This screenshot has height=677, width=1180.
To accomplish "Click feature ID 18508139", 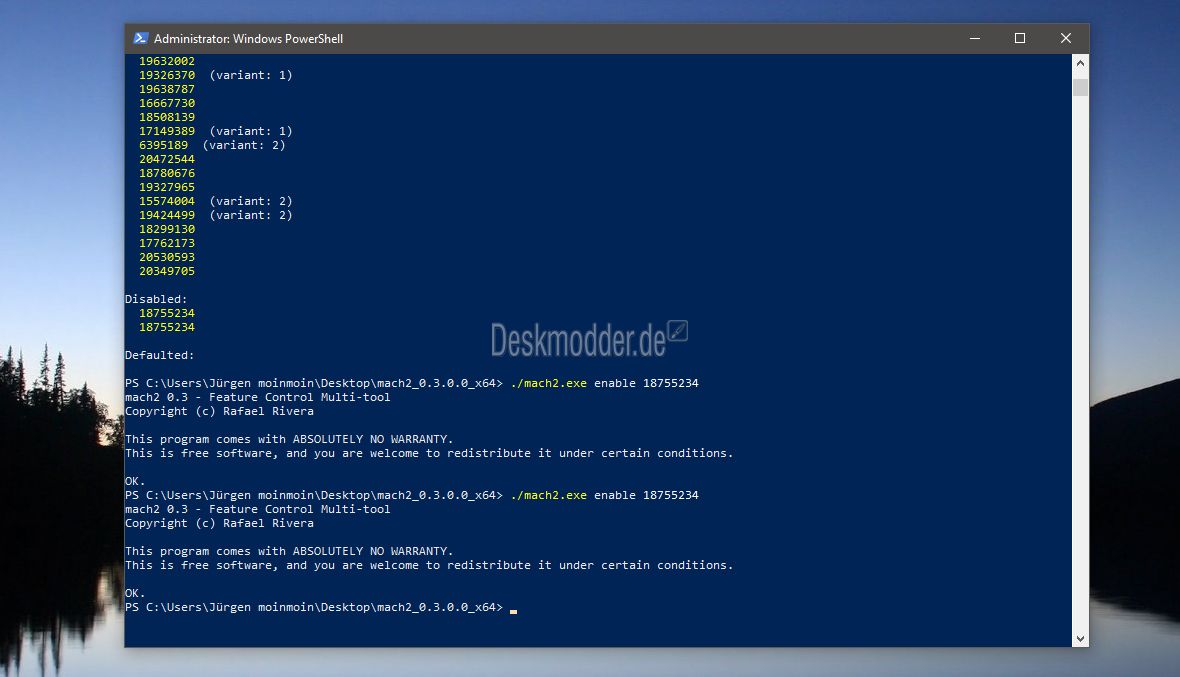I will point(167,117).
